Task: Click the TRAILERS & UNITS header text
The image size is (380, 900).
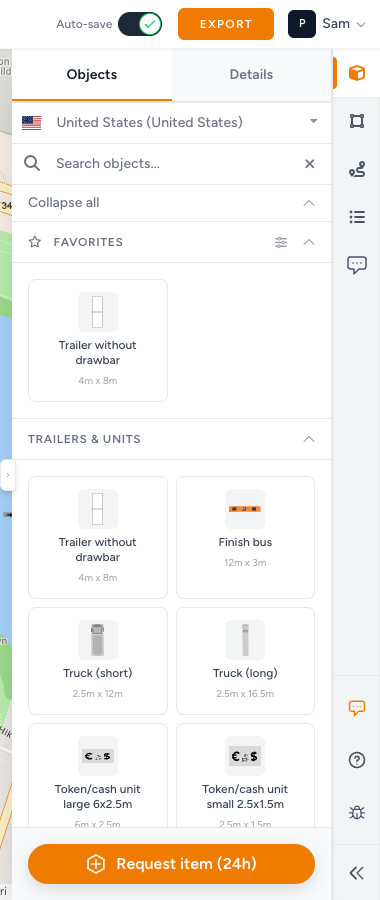Action: (84, 439)
